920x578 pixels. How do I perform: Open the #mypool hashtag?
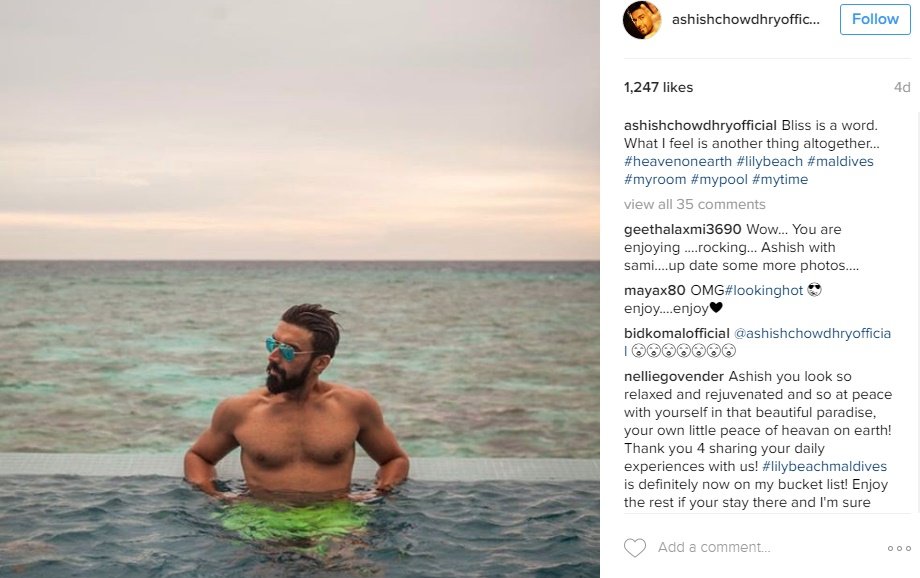718,180
